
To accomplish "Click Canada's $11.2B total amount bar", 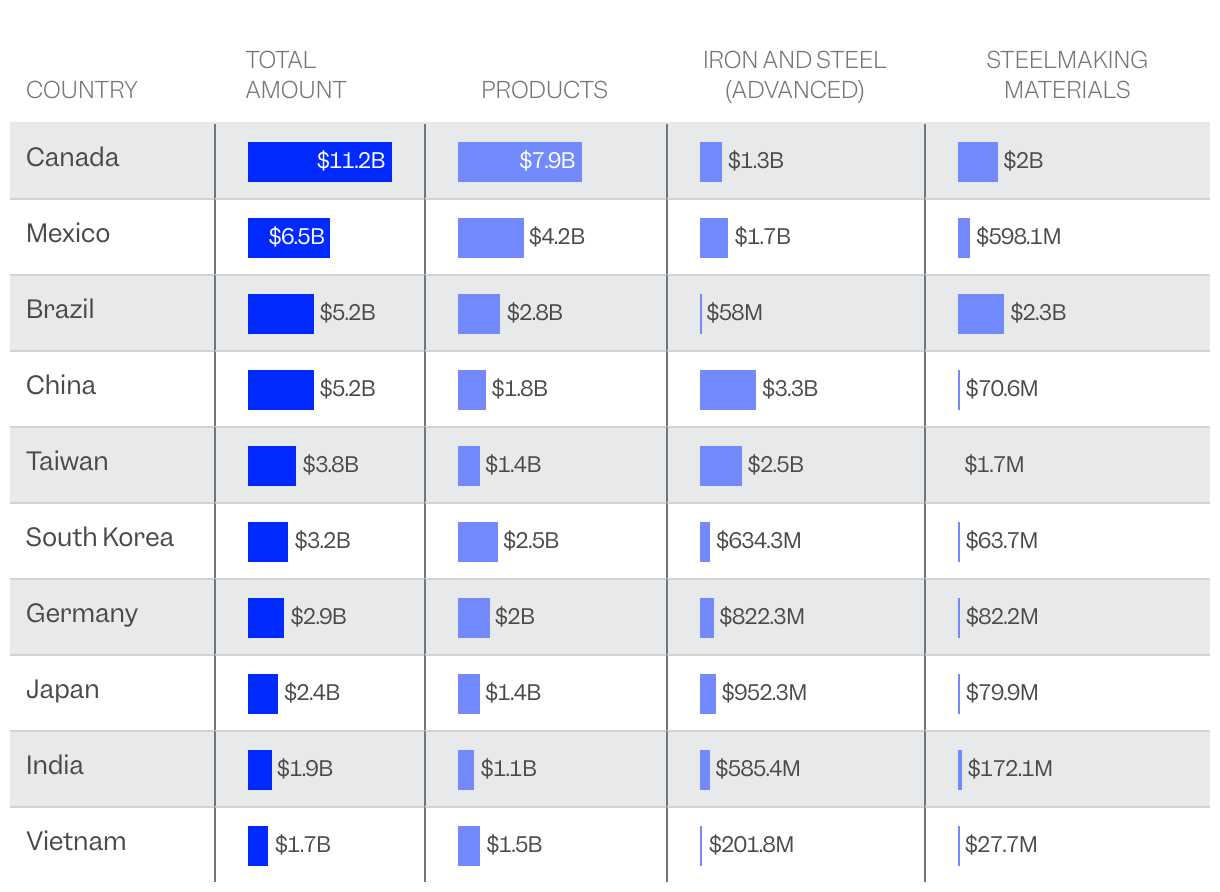I will 319,161.
